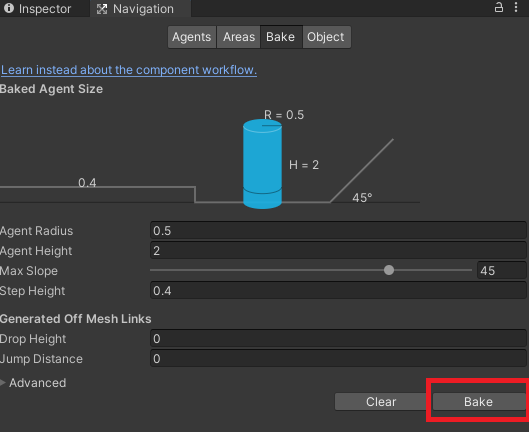Click the Agent Height label

[36, 251]
